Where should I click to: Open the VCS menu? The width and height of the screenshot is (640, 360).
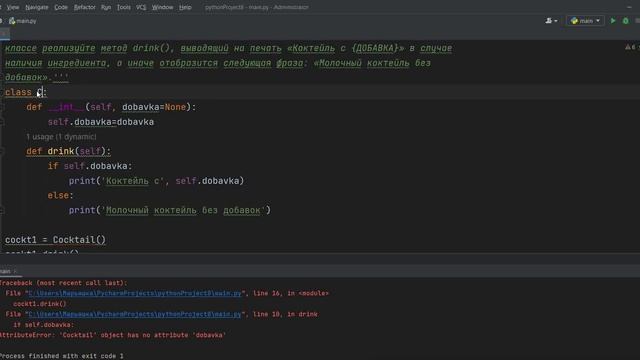pos(141,7)
